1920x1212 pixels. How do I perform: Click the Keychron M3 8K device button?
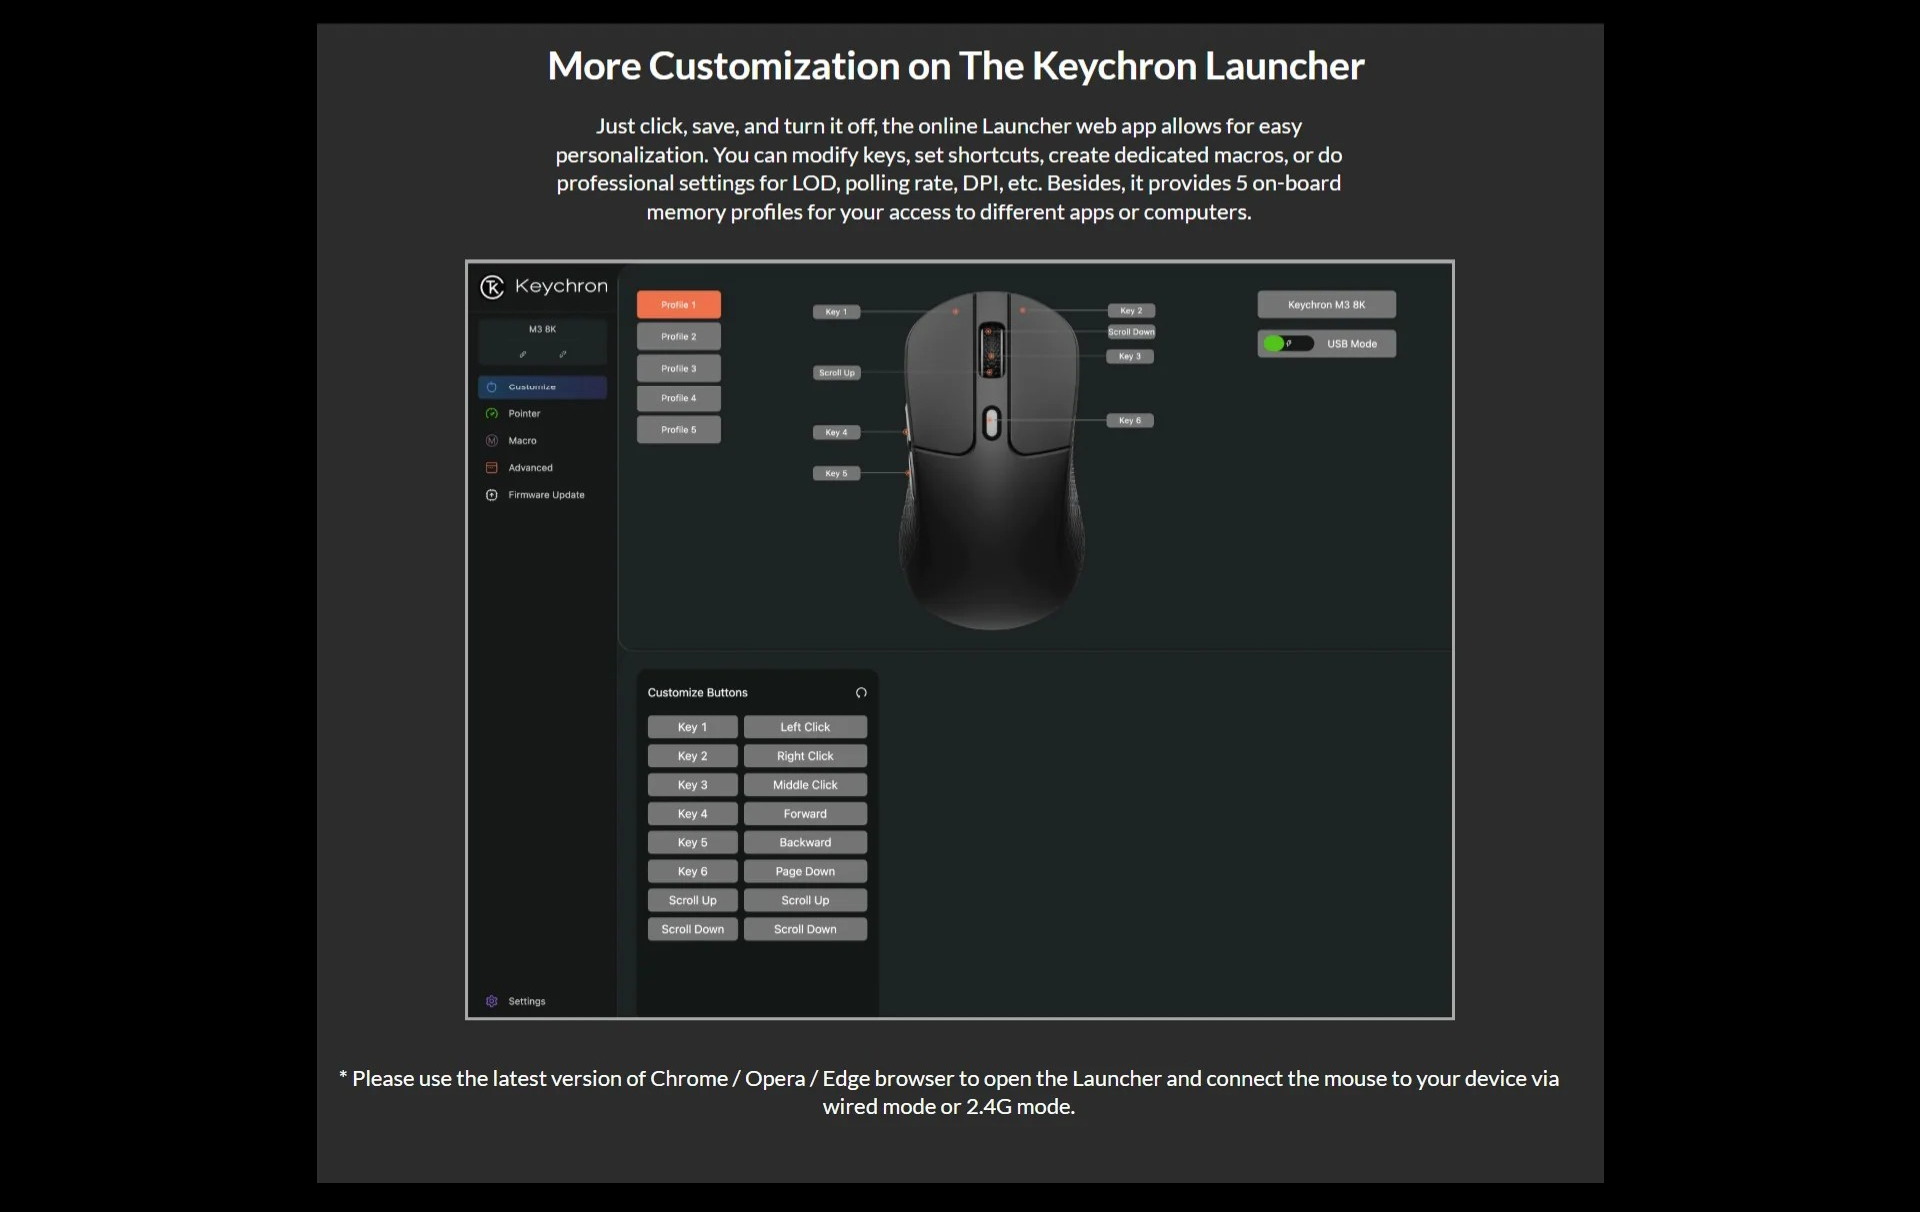(1326, 304)
